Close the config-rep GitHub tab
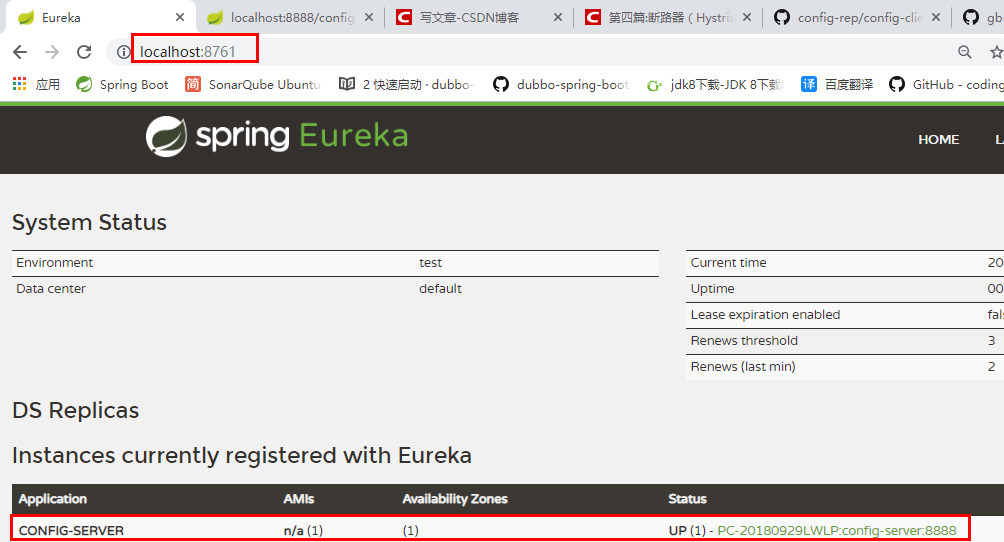1004x542 pixels. click(x=936, y=17)
